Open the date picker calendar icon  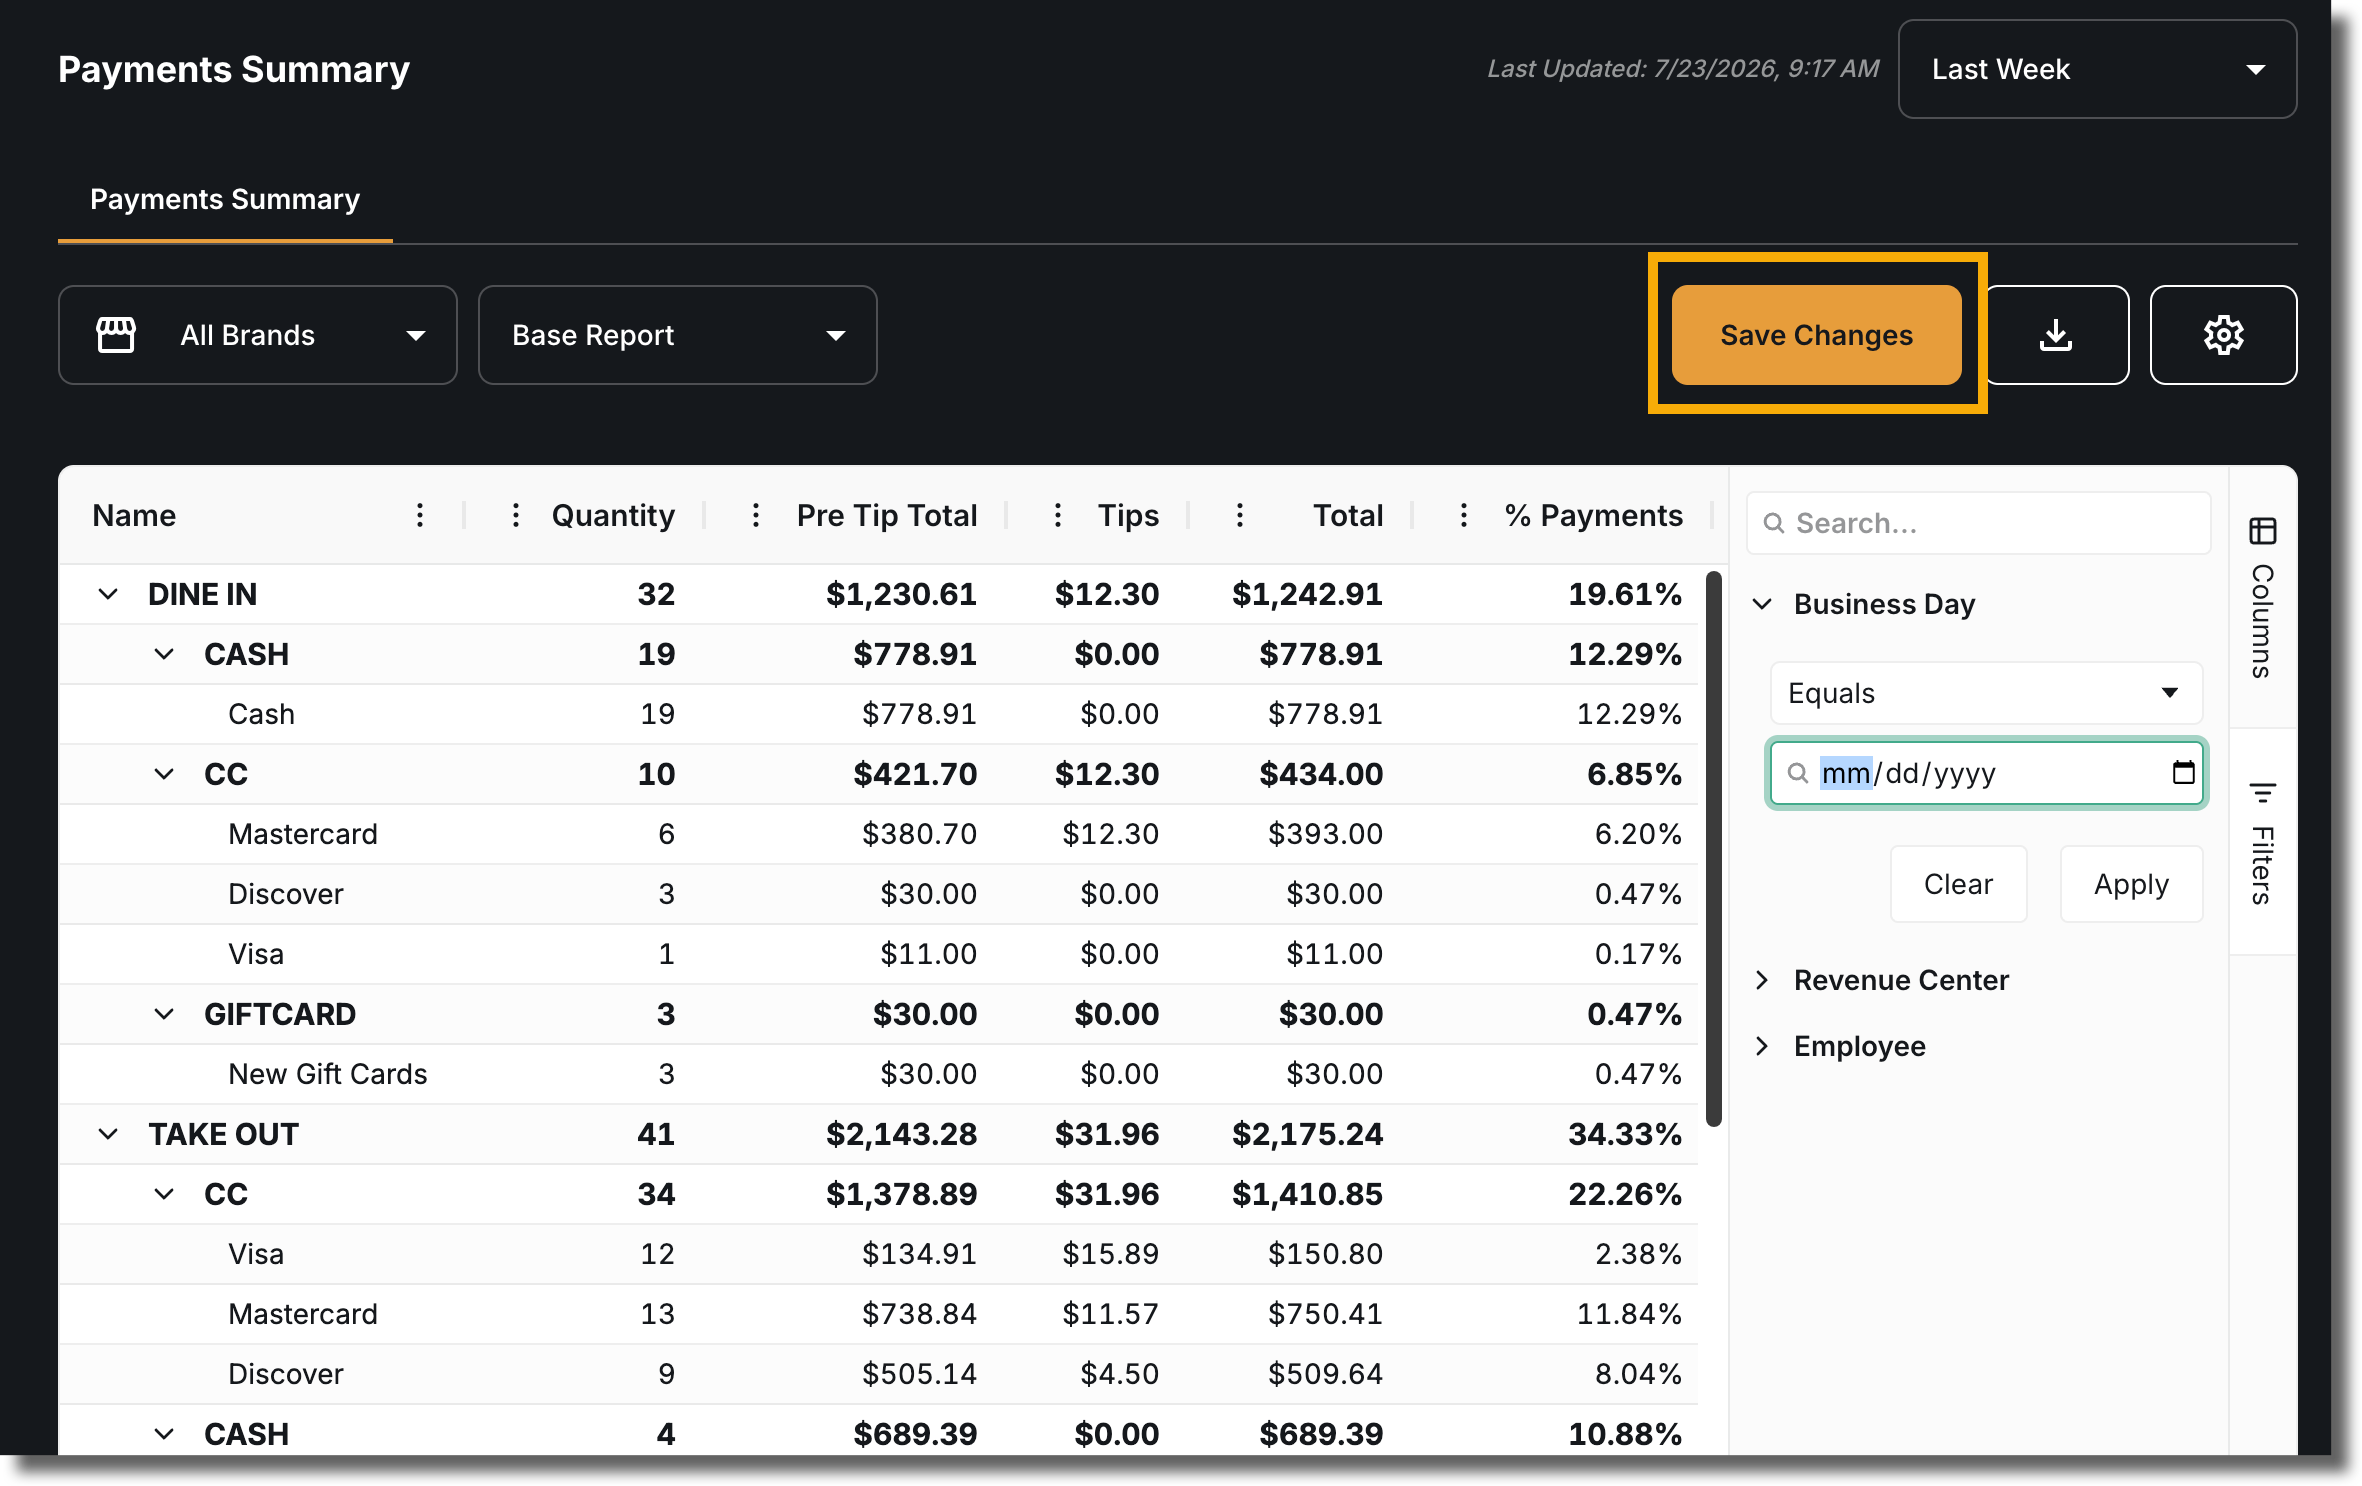[x=2183, y=772]
